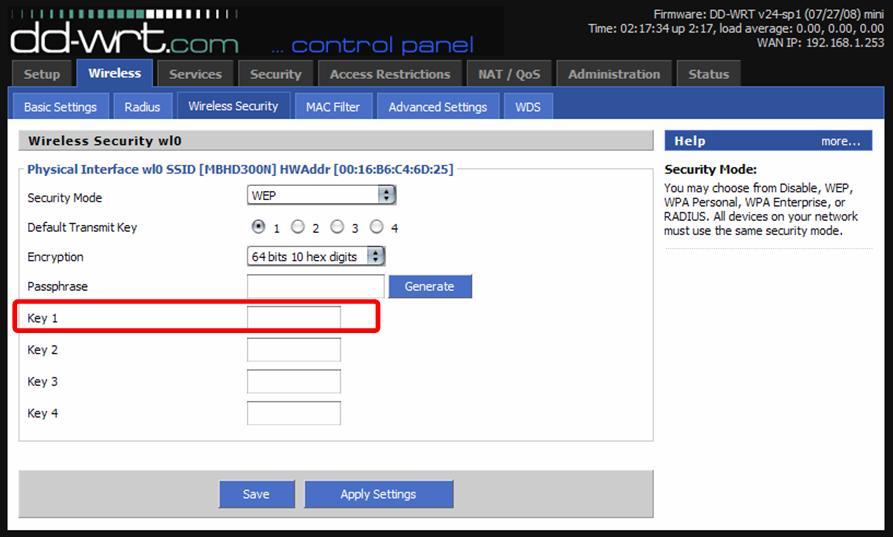Click the Physical Interface wl0 SSID legend
Screen dimensions: 893x537
[x=240, y=169]
